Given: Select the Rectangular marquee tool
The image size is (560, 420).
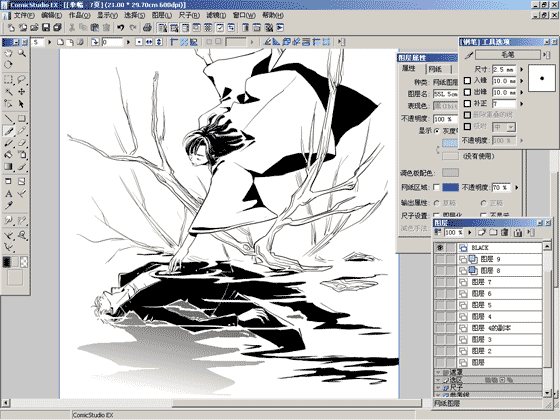Looking at the screenshot, I should 8,80.
